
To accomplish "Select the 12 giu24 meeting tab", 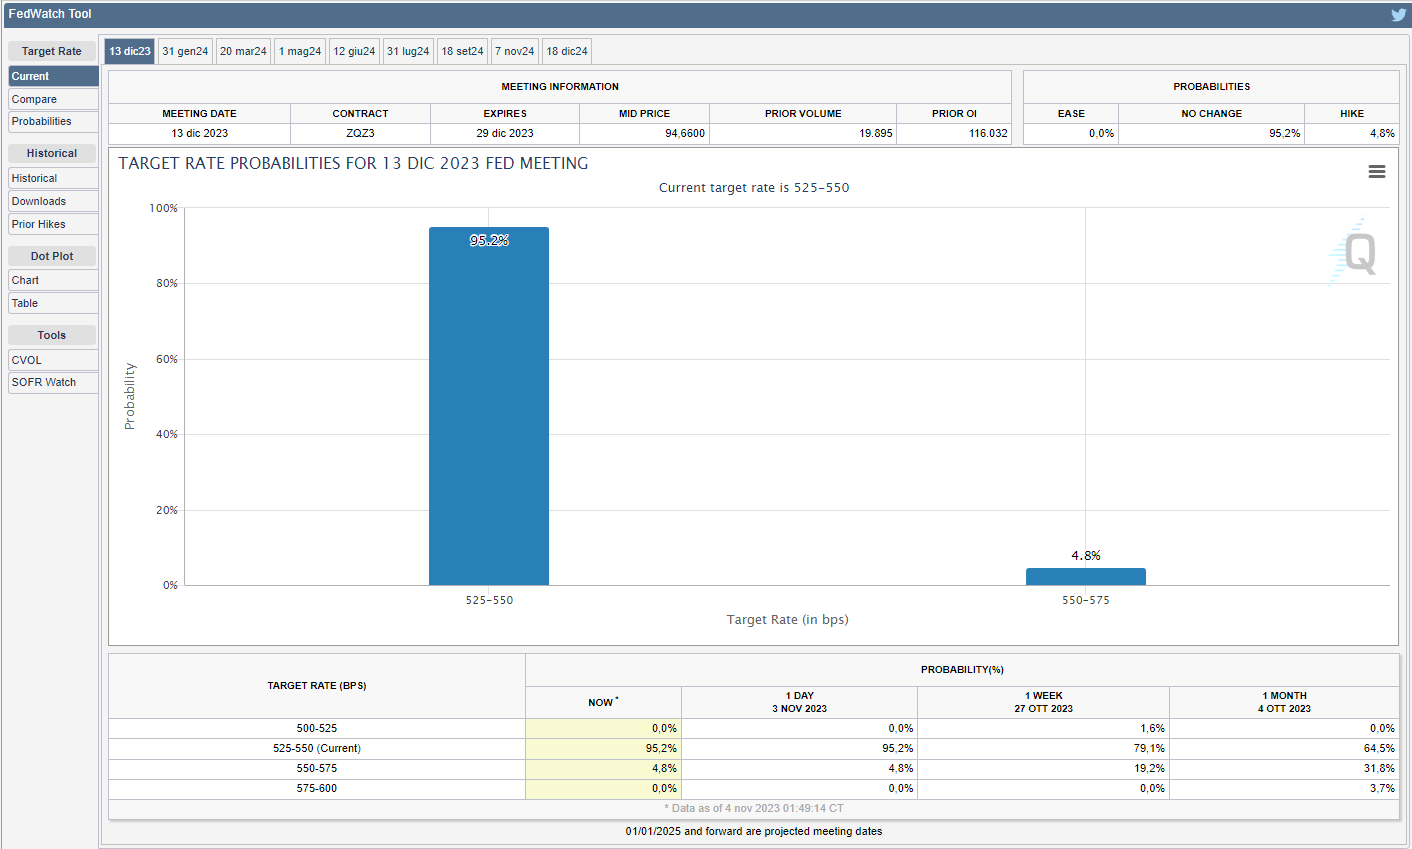I will [354, 51].
